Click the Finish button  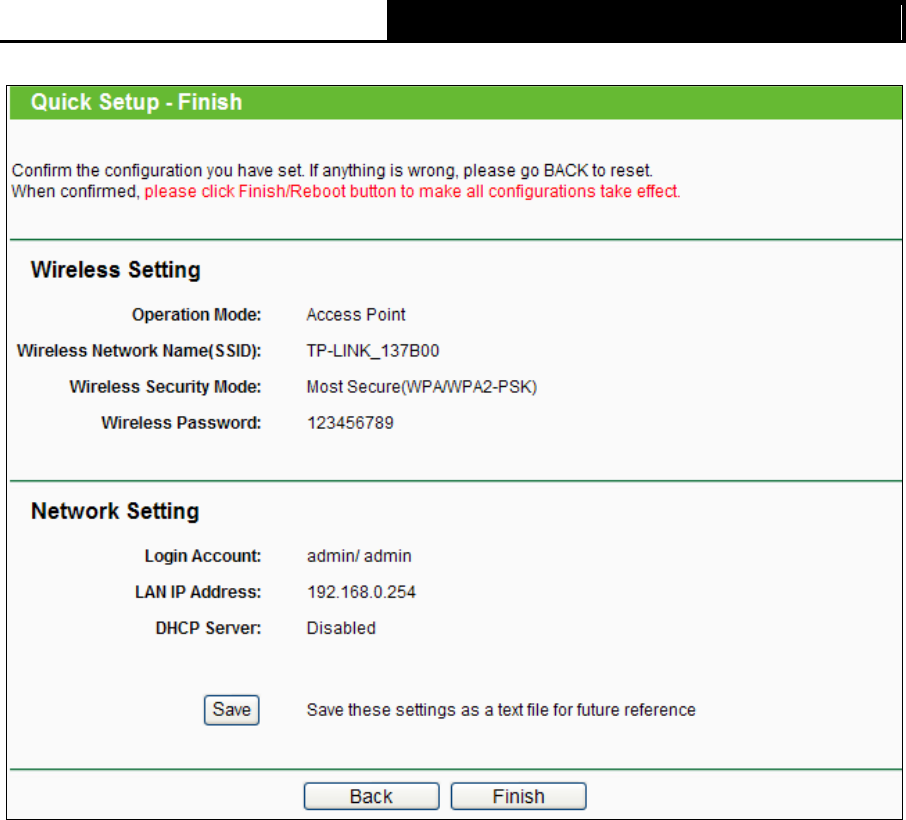[518, 796]
